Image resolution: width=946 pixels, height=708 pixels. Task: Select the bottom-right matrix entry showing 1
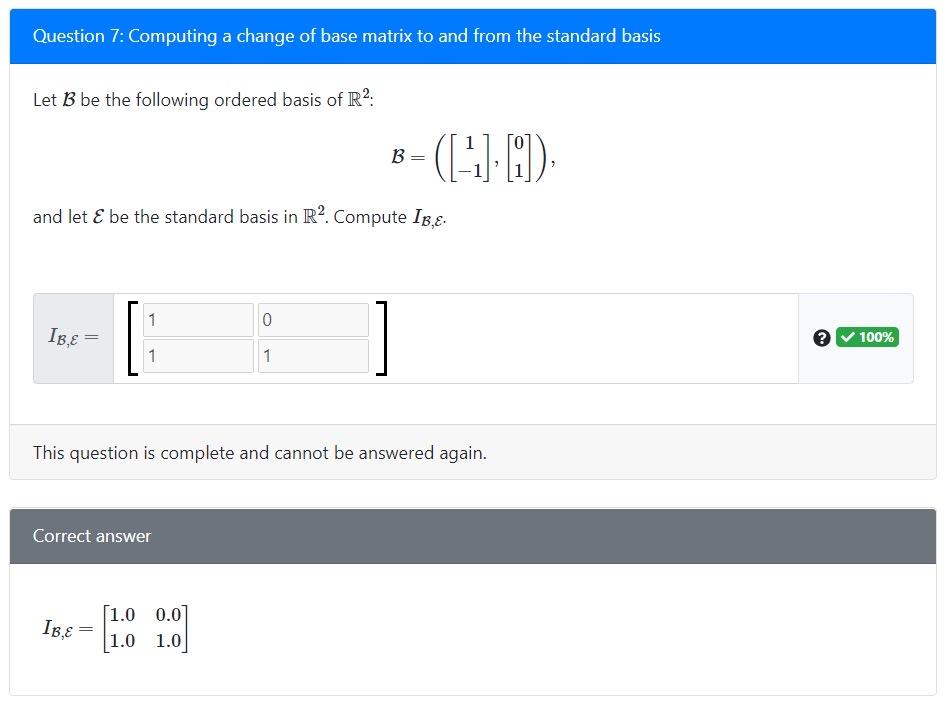coord(312,355)
